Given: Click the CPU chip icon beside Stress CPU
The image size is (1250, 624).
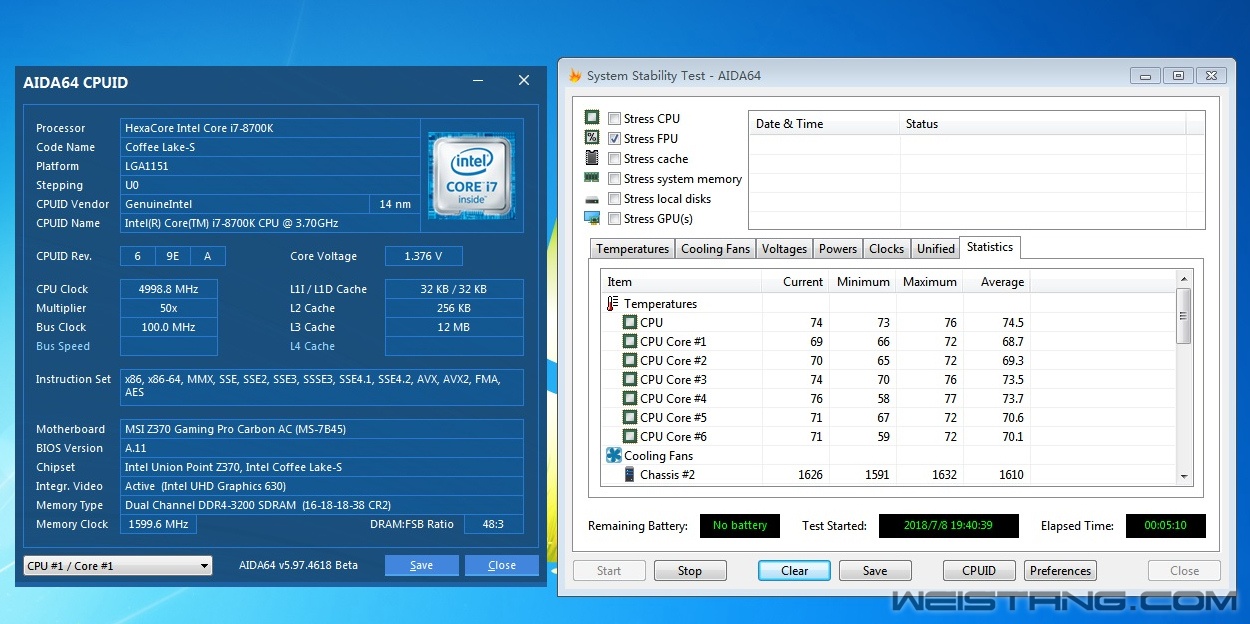Looking at the screenshot, I should click(x=592, y=118).
